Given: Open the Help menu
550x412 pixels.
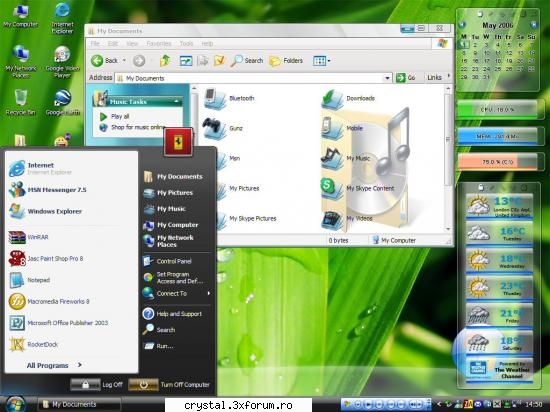Looking at the screenshot, I should (207, 43).
